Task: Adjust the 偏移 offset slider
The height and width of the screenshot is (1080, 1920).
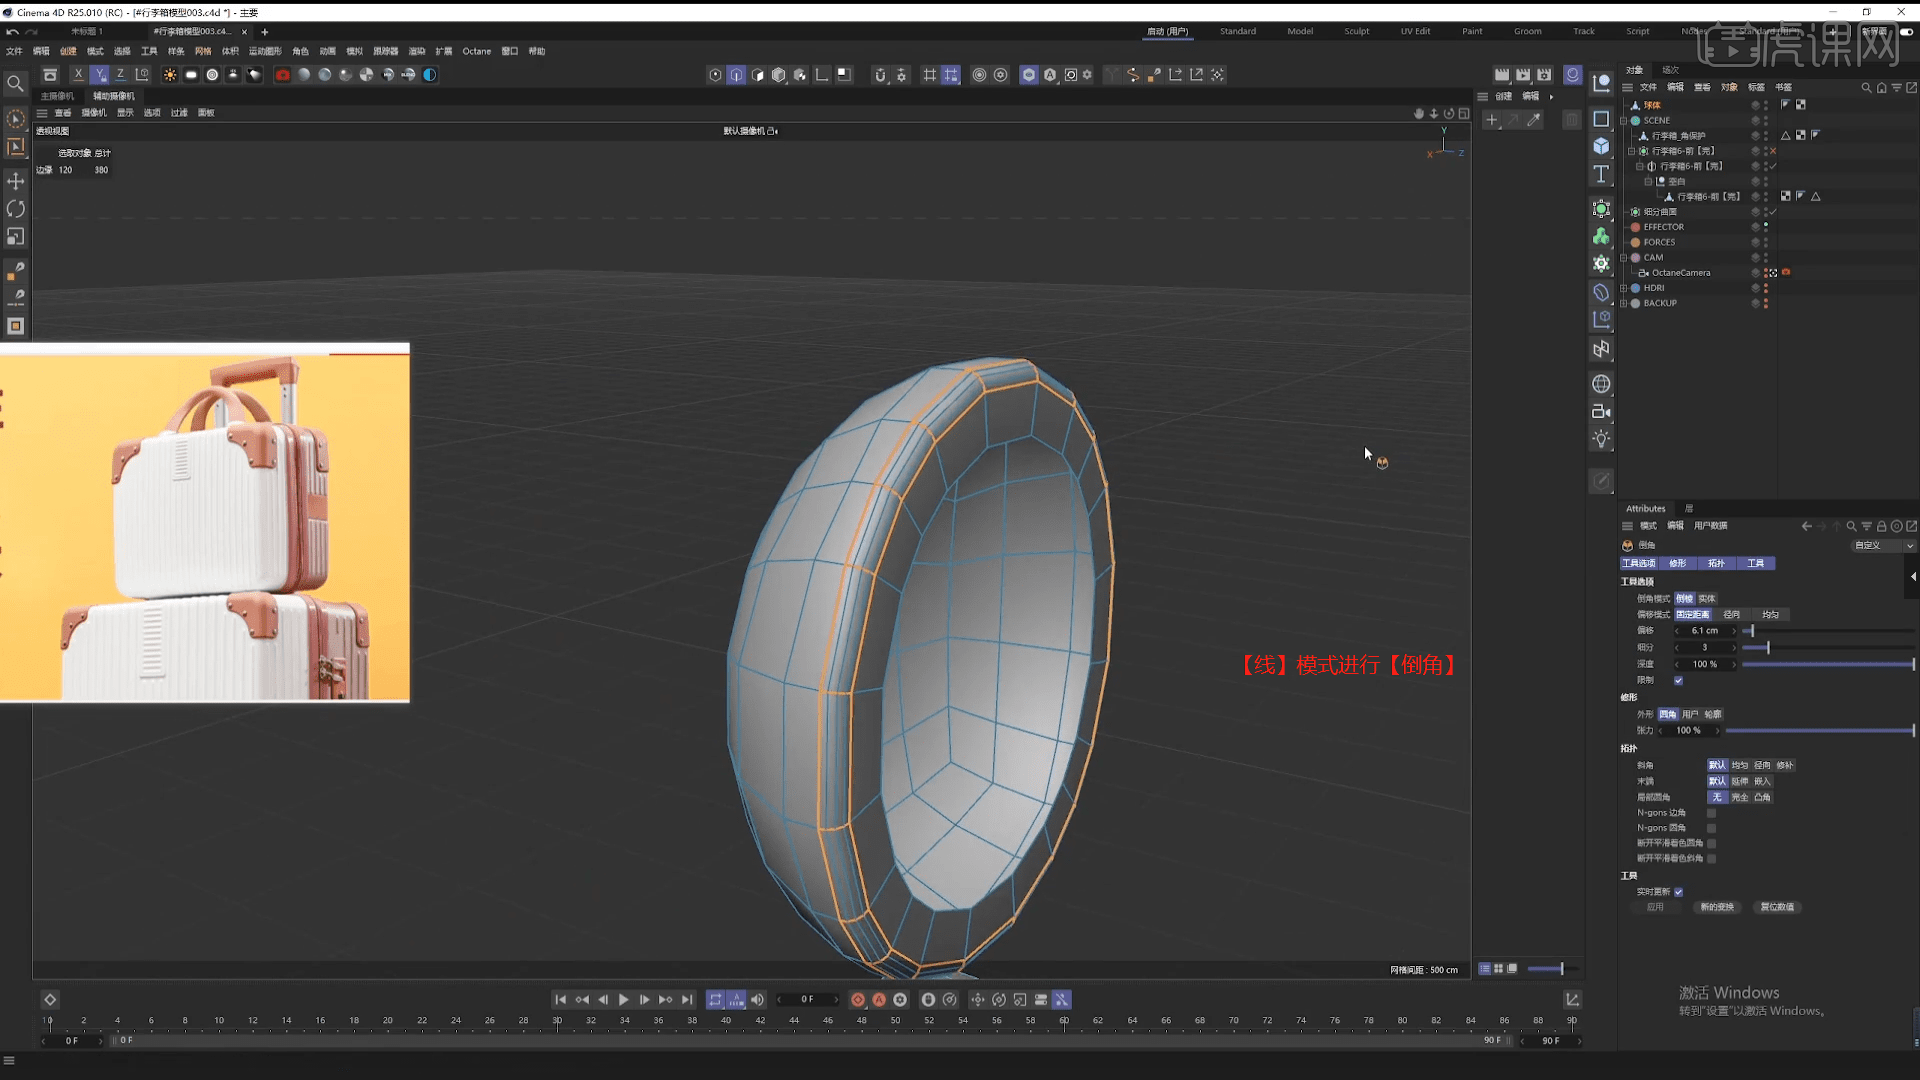Action: pyautogui.click(x=1828, y=631)
